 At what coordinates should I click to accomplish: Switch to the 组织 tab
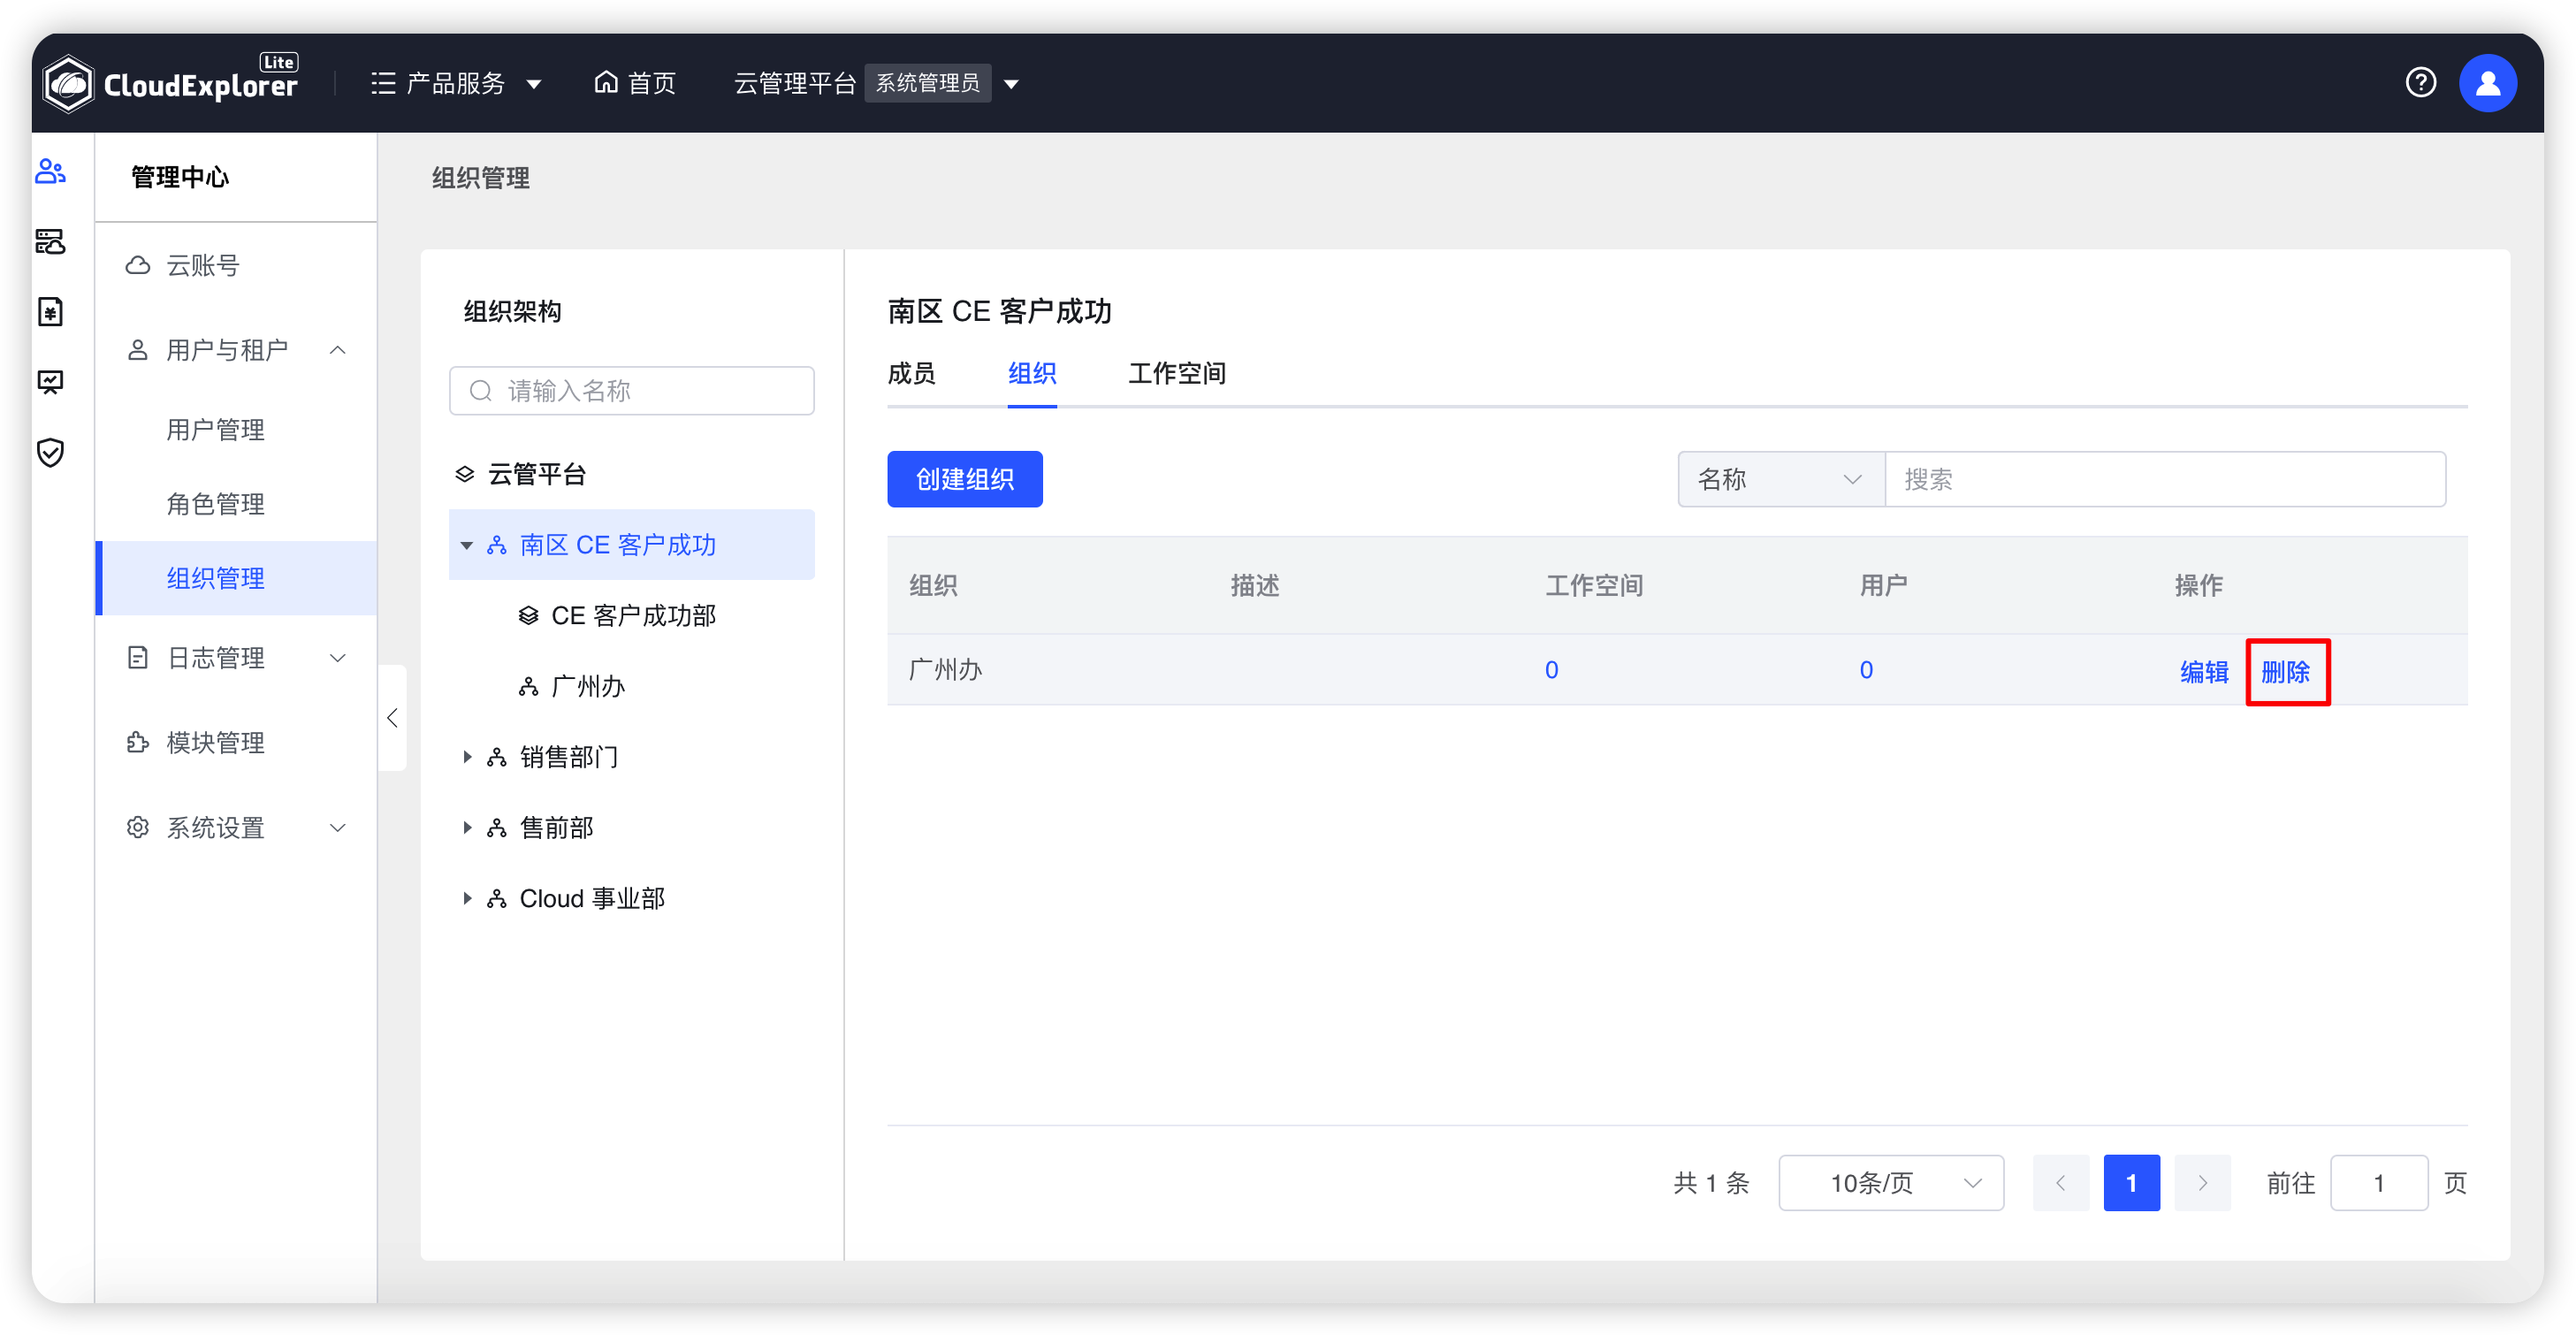1032,374
